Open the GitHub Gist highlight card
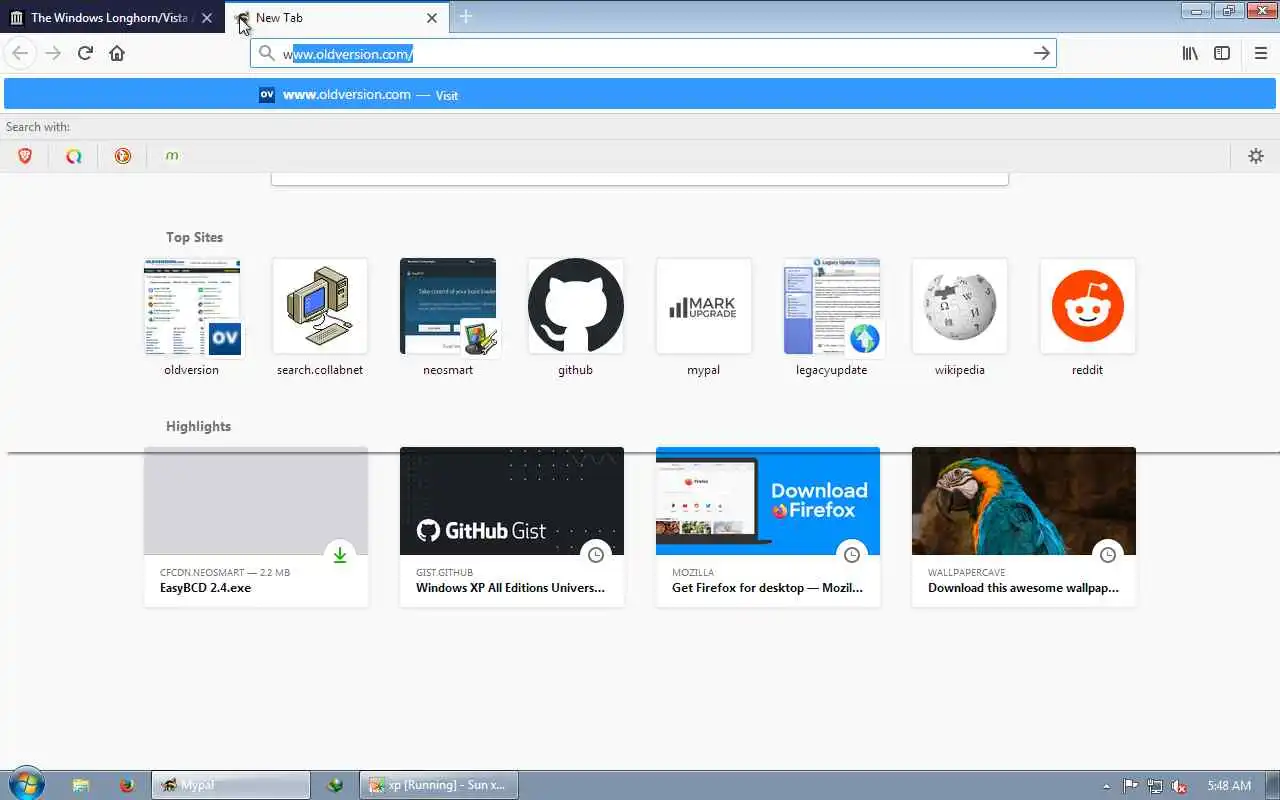The width and height of the screenshot is (1280, 800). [x=512, y=527]
